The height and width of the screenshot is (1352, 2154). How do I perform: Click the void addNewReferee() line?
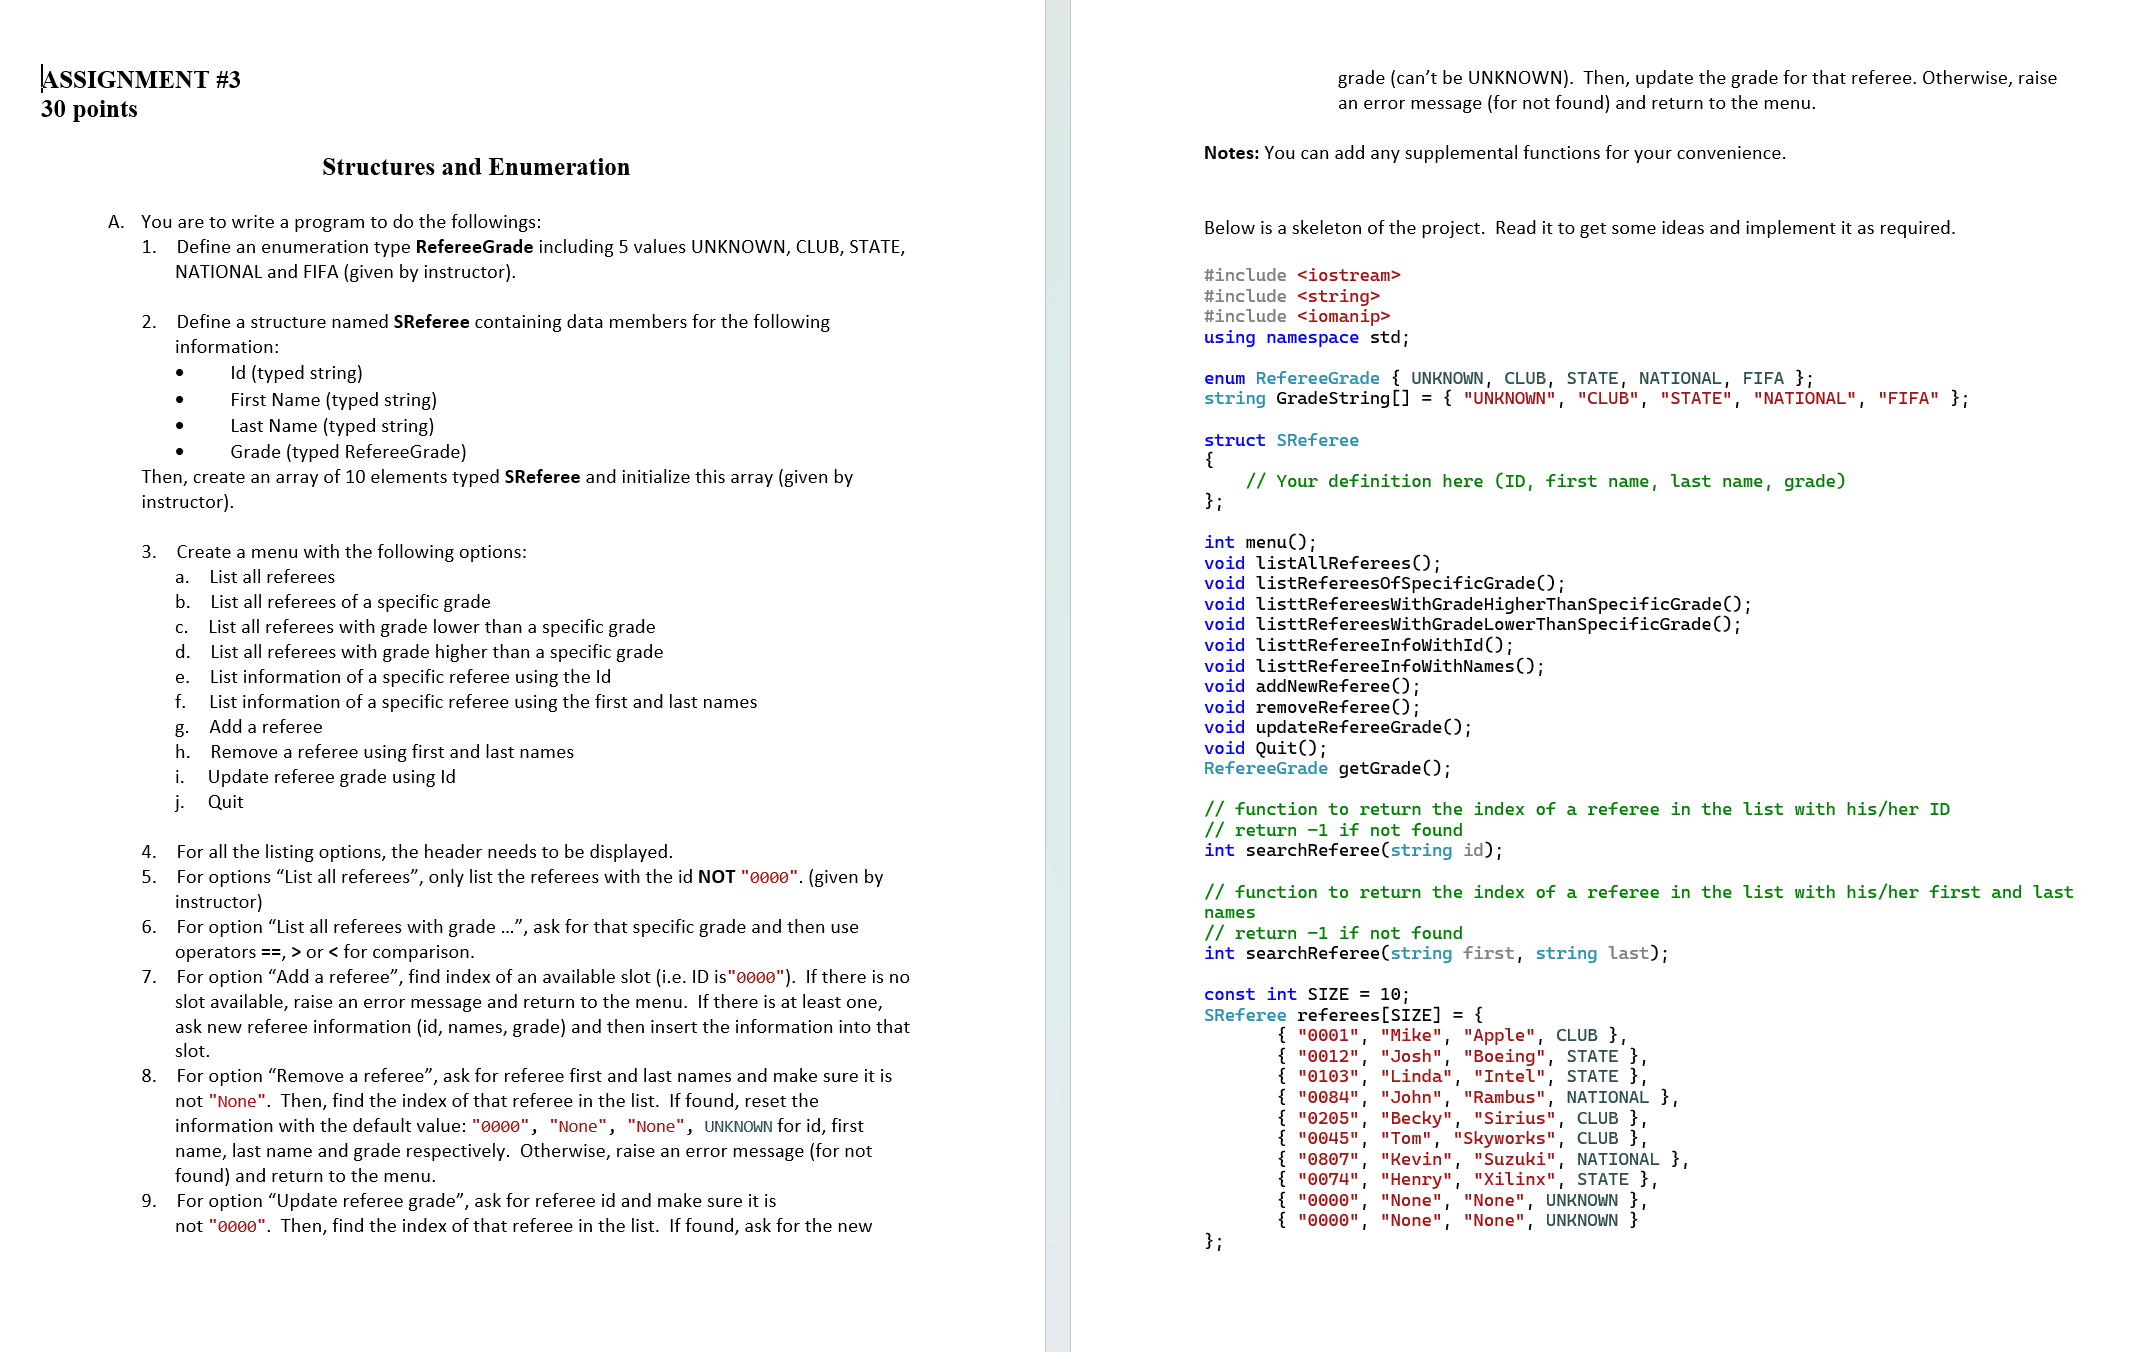tap(1310, 685)
